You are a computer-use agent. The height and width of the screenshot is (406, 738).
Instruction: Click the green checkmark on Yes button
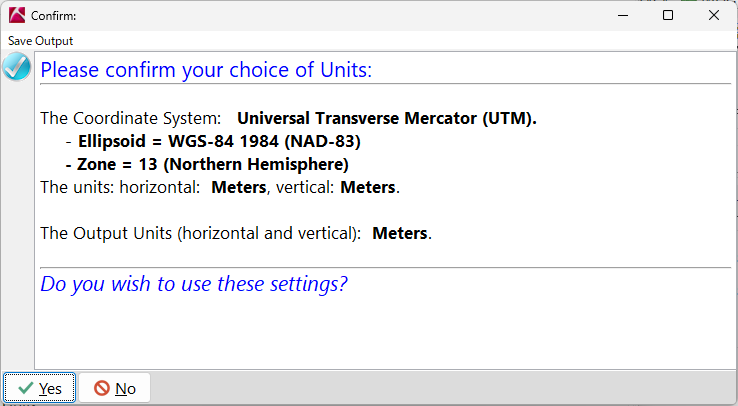pyautogui.click(x=26, y=388)
